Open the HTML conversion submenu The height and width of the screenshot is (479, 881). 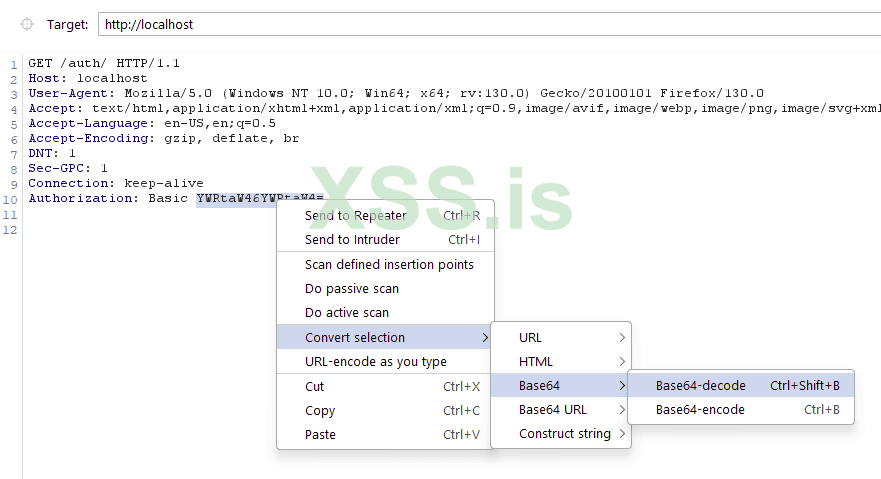(561, 361)
